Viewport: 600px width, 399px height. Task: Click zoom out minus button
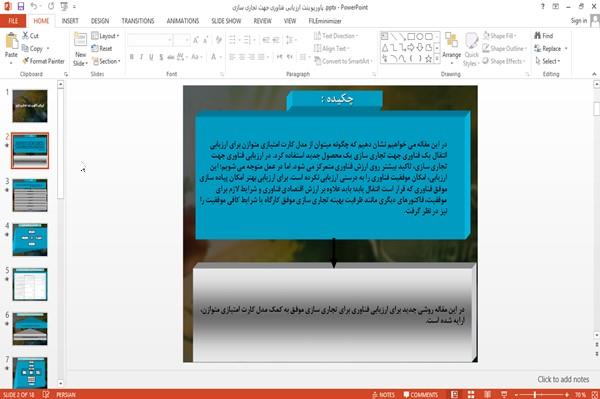(516, 394)
